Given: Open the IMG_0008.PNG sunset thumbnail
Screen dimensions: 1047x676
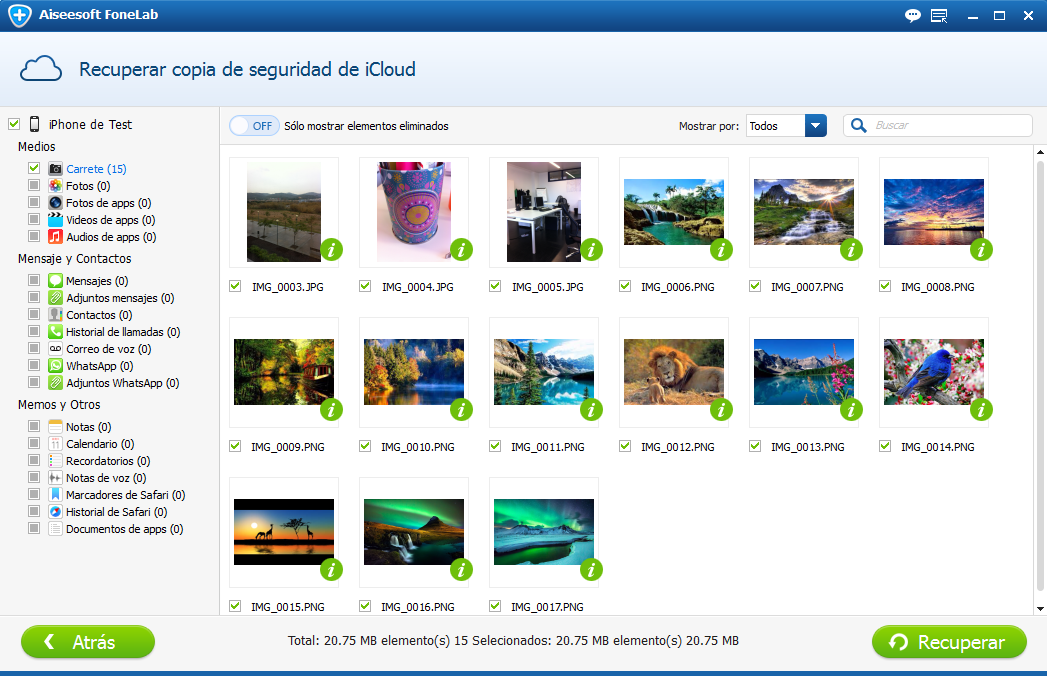Looking at the screenshot, I should (933, 212).
